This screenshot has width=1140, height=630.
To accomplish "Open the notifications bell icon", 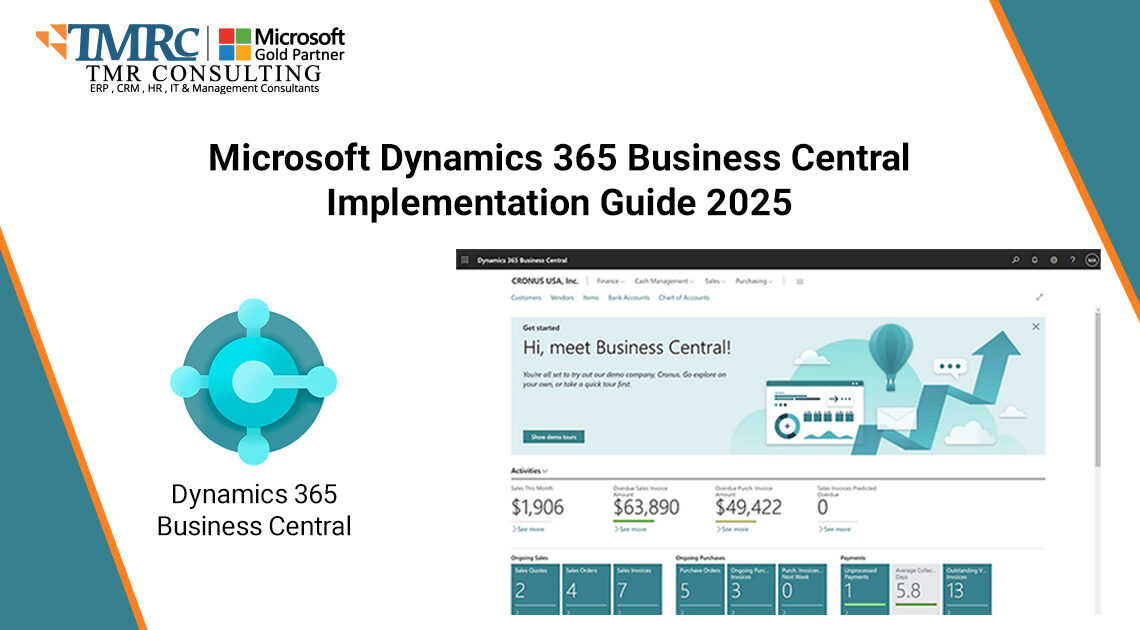I will point(1035,259).
